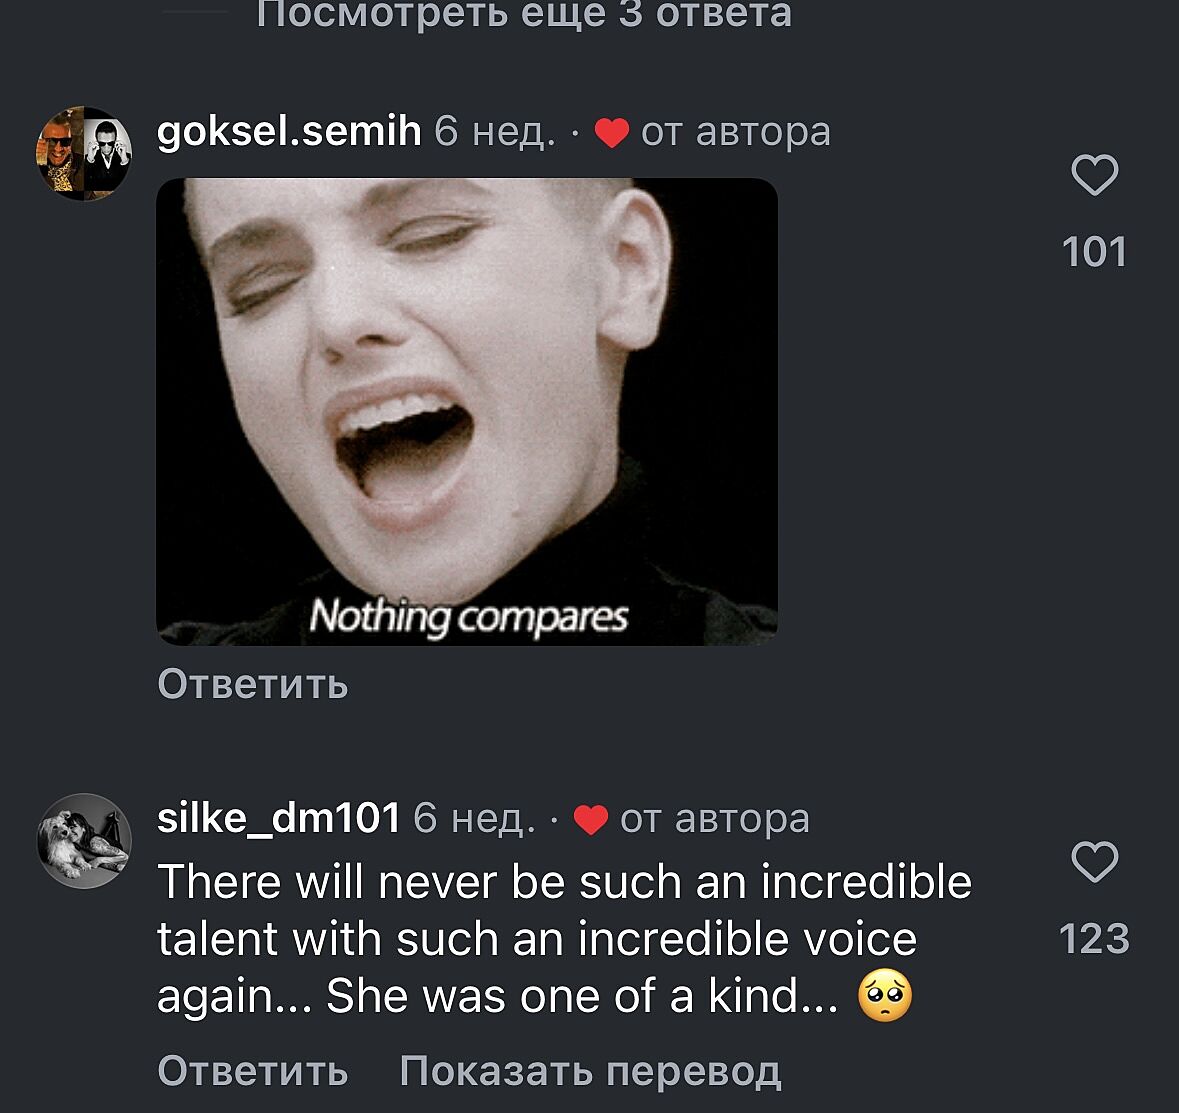
Task: Like silke_dm101's comment with heart icon
Action: point(1094,863)
